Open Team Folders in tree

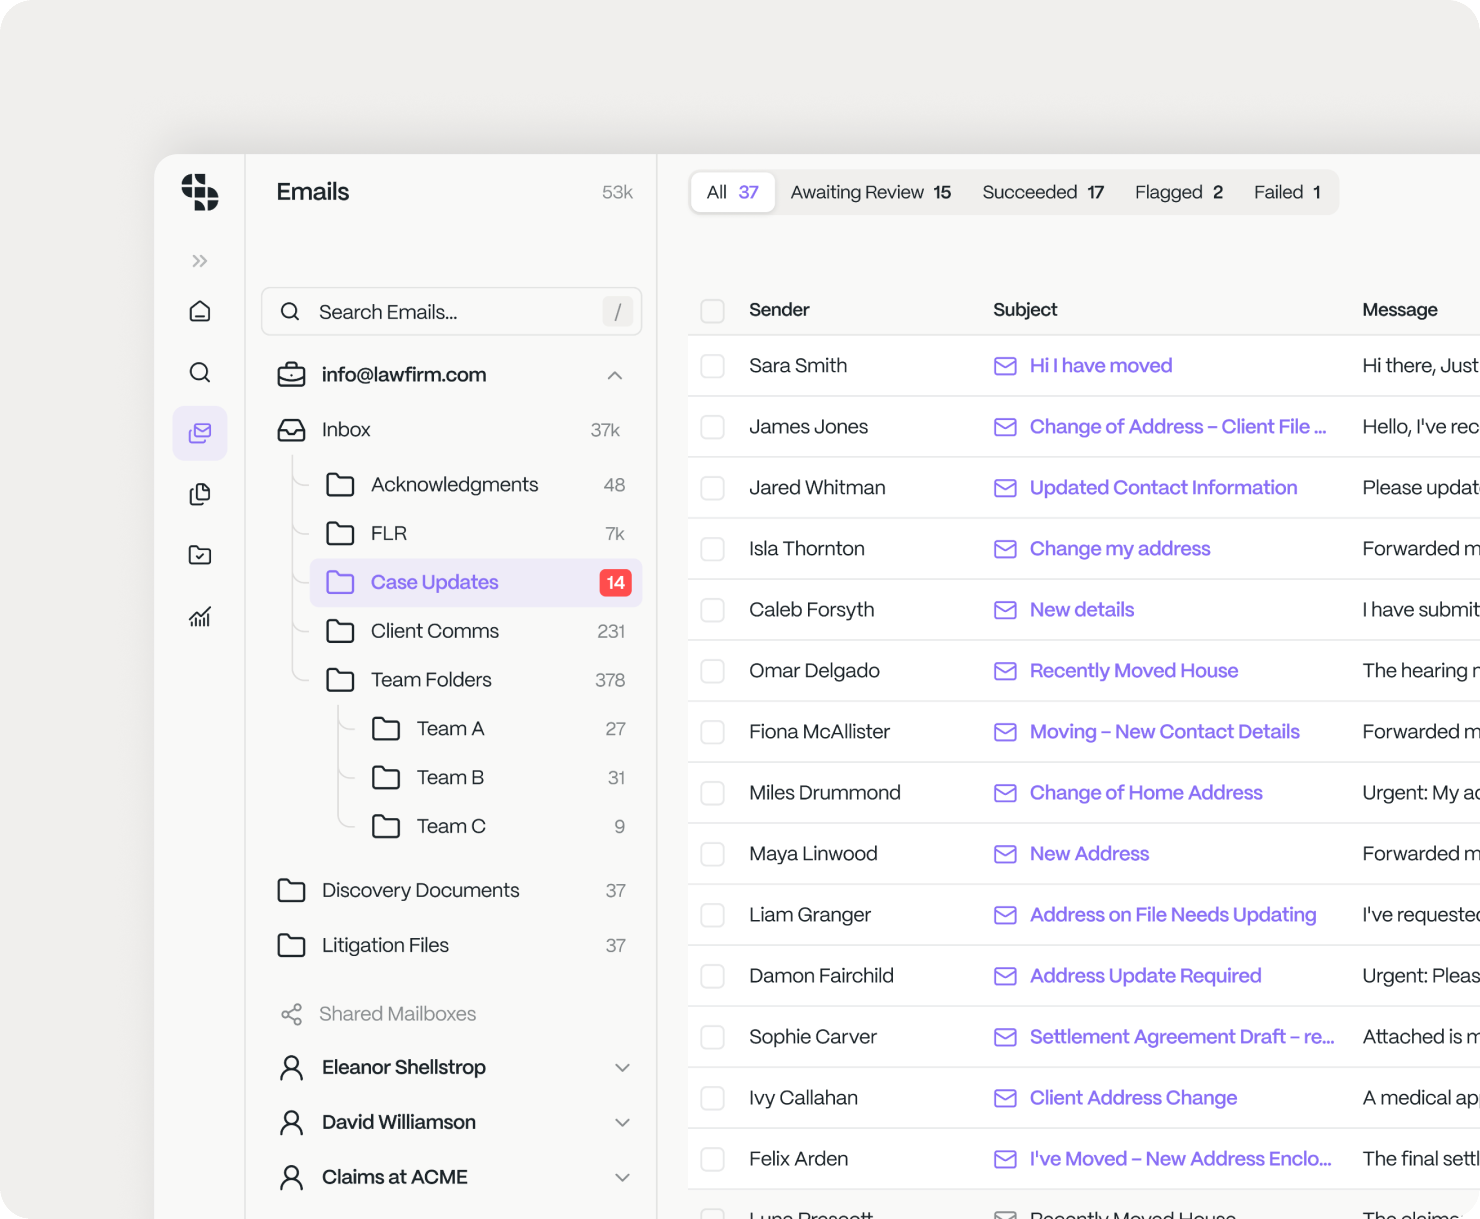pyautogui.click(x=476, y=680)
